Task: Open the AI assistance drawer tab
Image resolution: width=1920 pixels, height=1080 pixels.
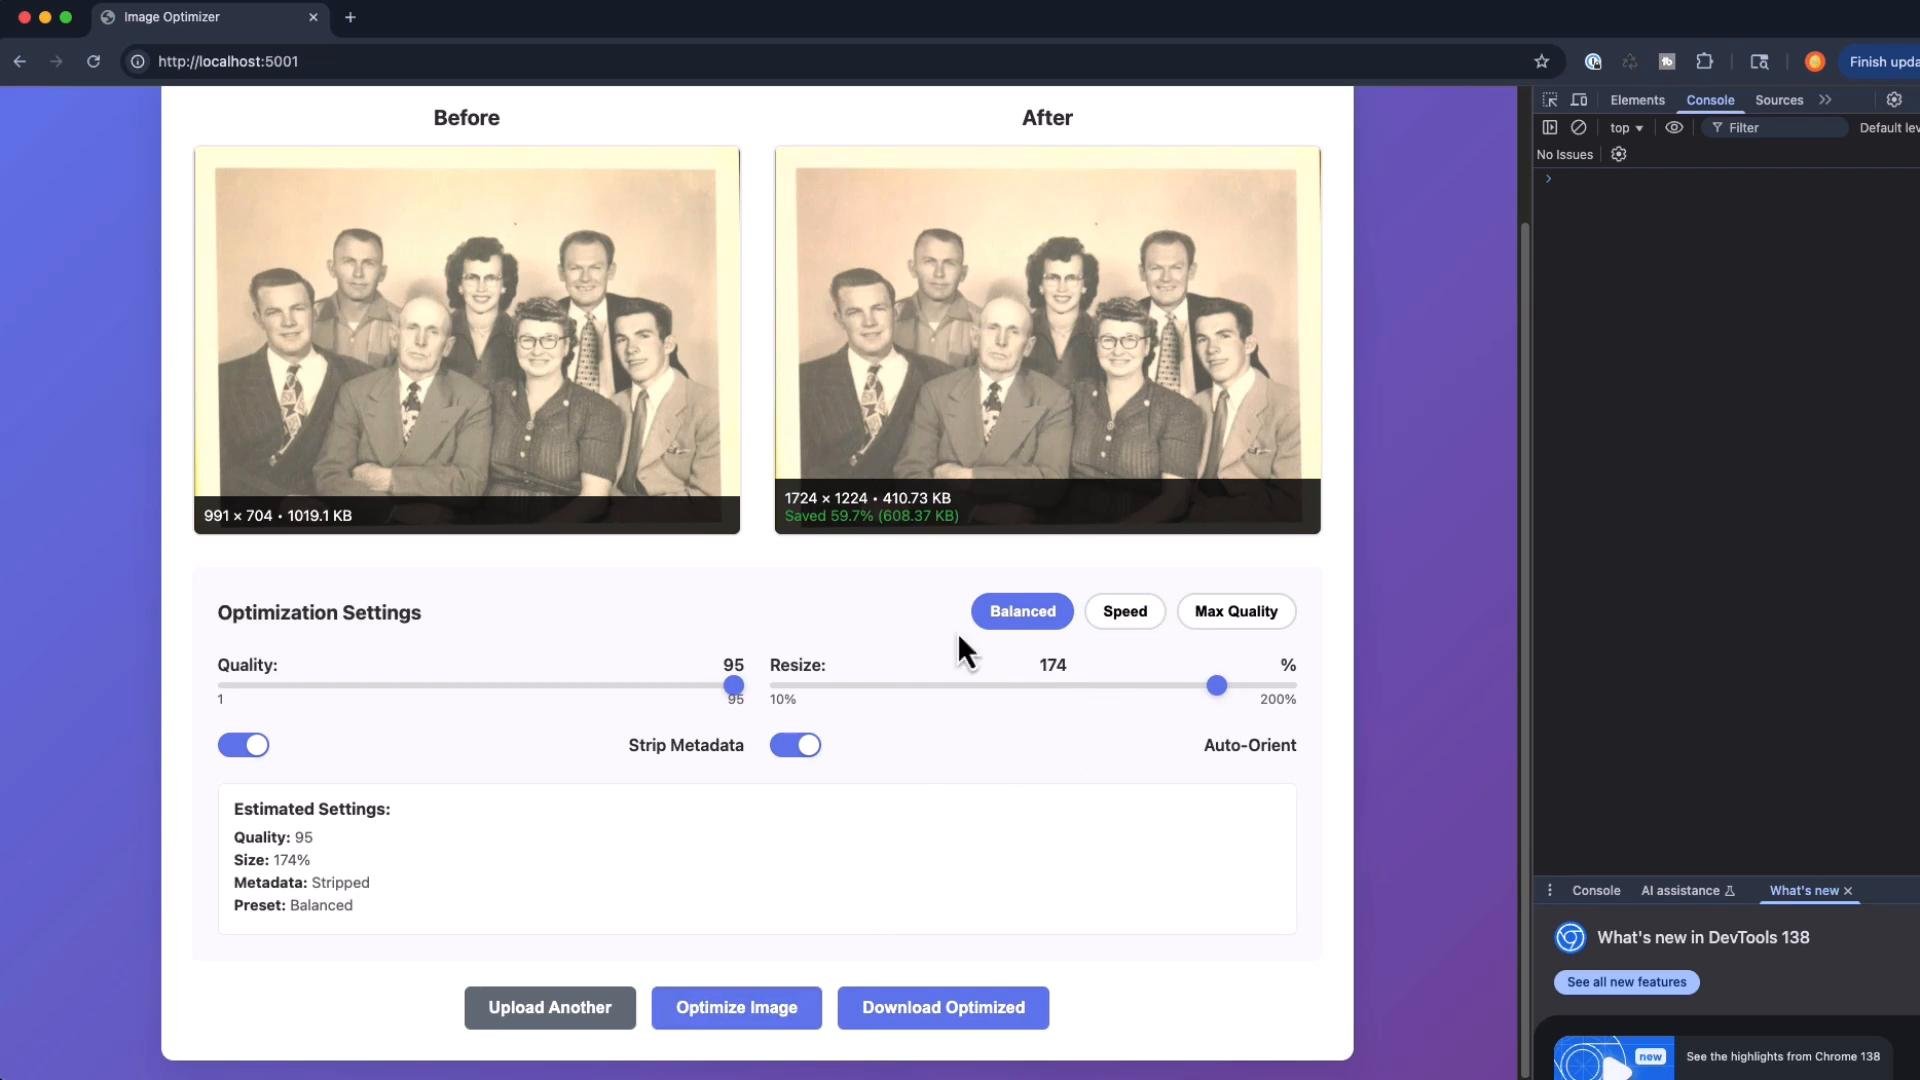Action: [1688, 890]
